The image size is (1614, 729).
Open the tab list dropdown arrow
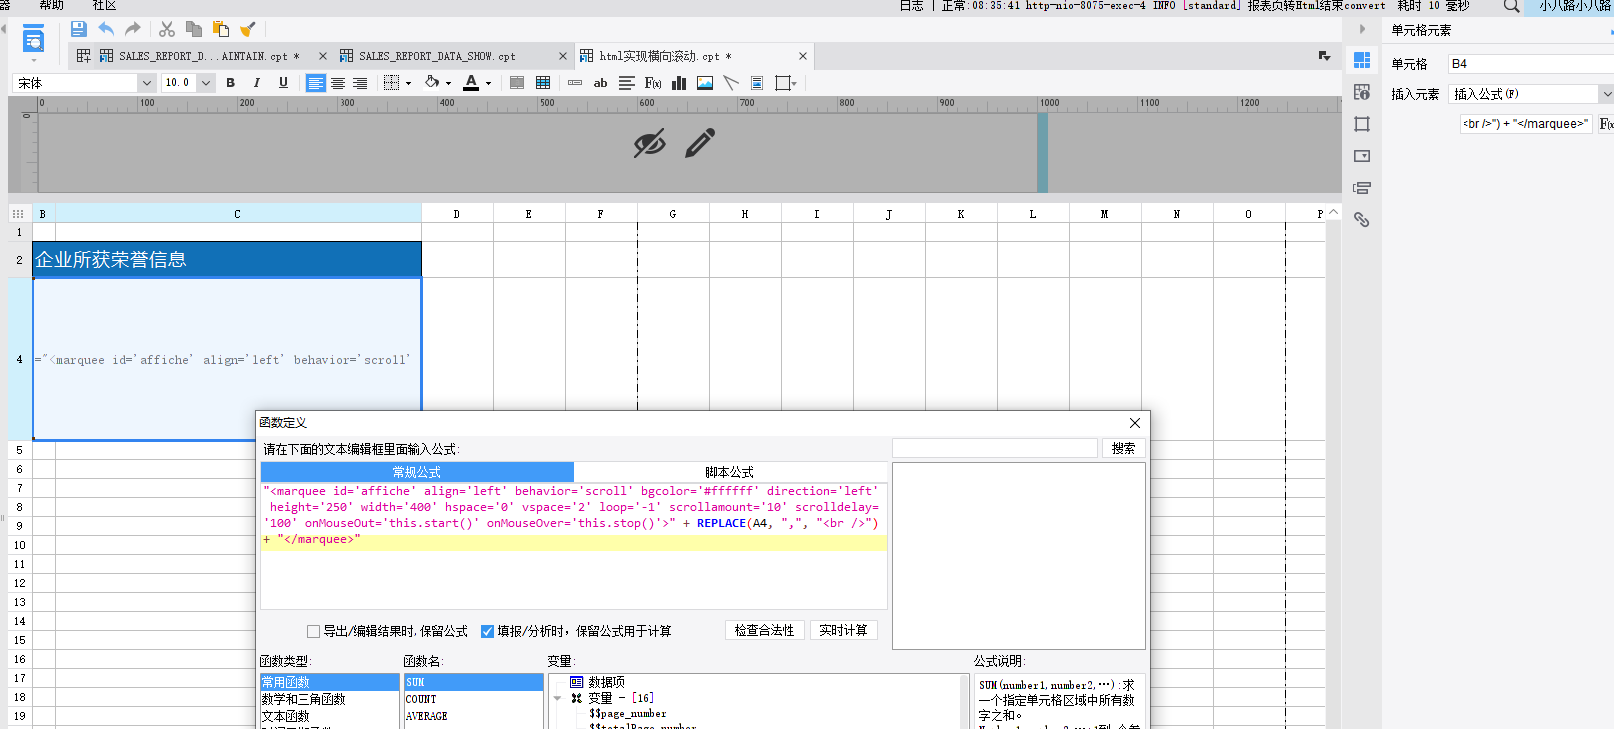click(1325, 56)
